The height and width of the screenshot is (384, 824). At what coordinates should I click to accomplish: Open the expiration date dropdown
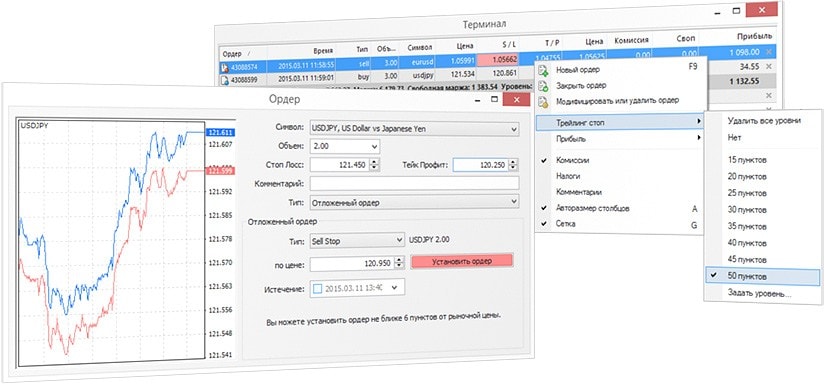click(x=395, y=287)
